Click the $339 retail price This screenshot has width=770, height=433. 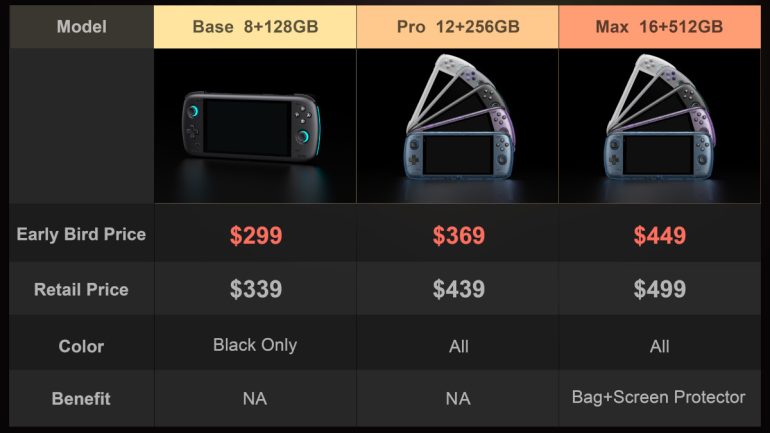pyautogui.click(x=256, y=290)
